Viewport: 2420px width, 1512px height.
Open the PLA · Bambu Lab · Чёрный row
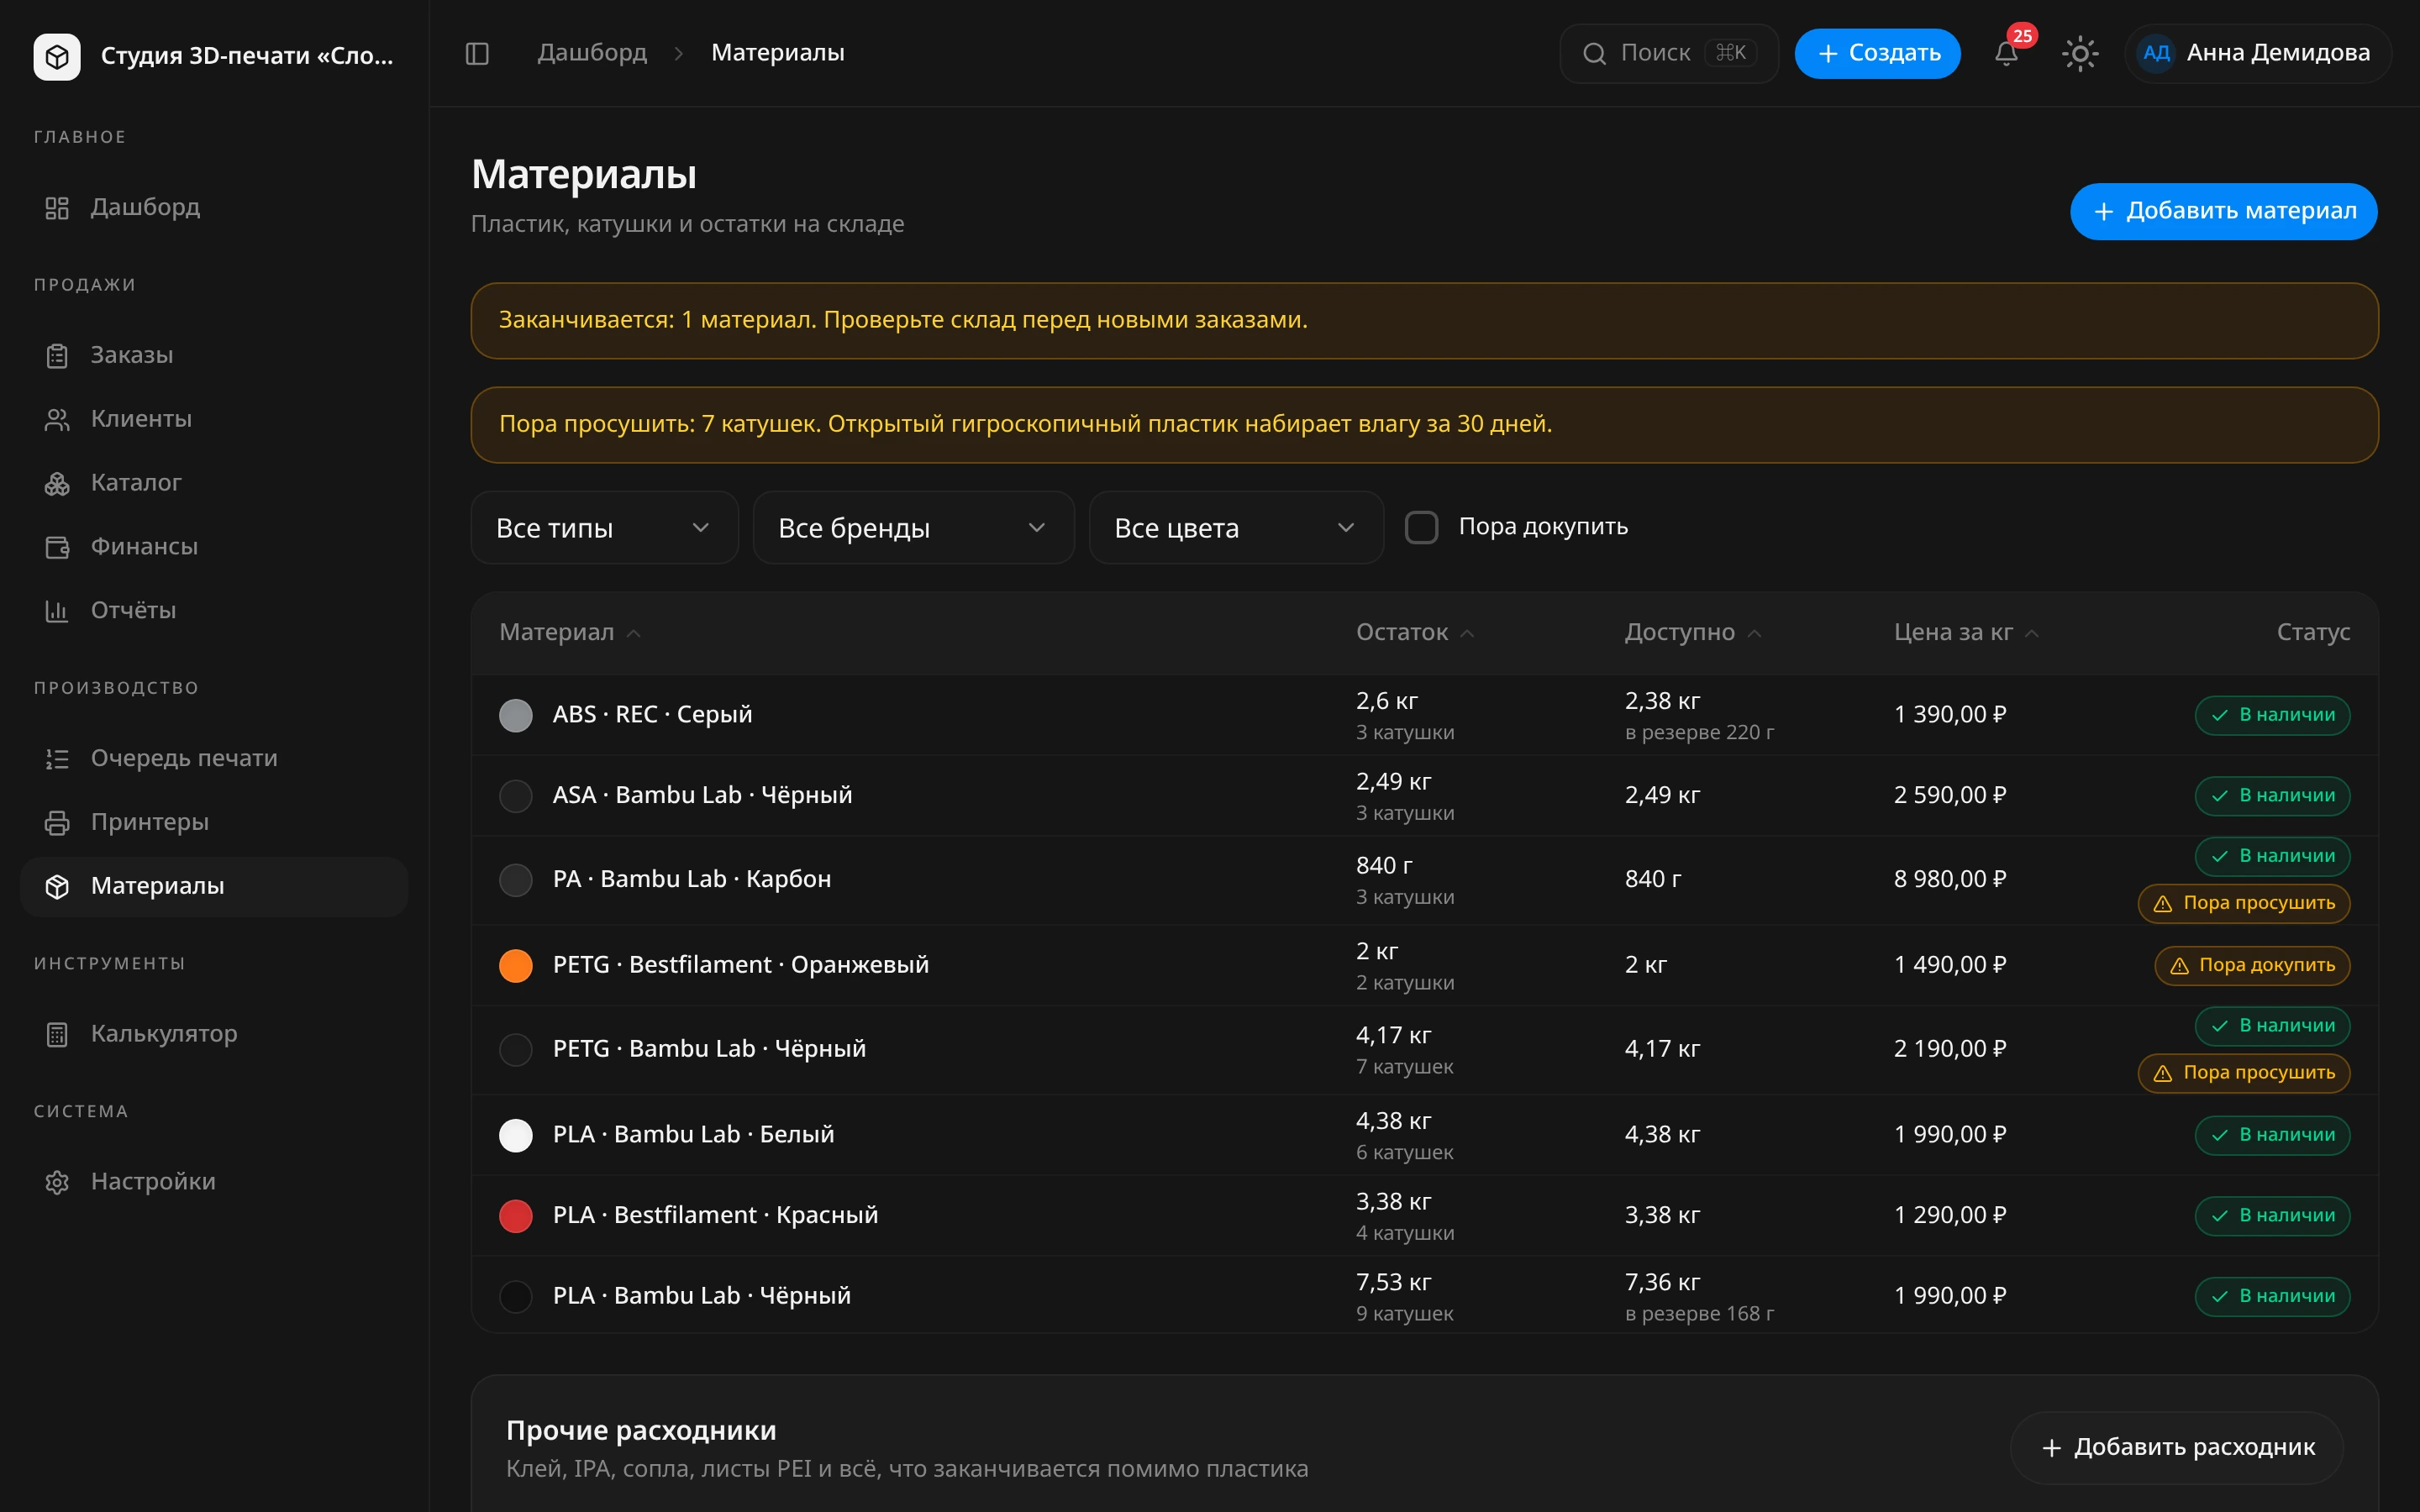pyautogui.click(x=1424, y=1295)
